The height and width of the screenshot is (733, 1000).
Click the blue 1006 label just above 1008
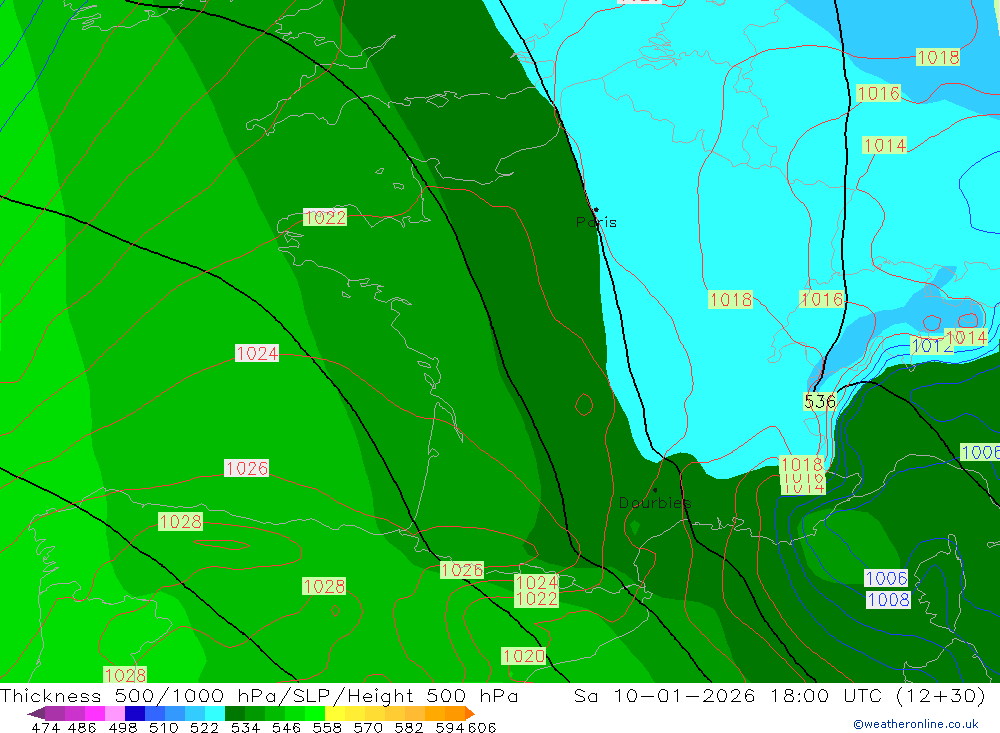pos(886,578)
